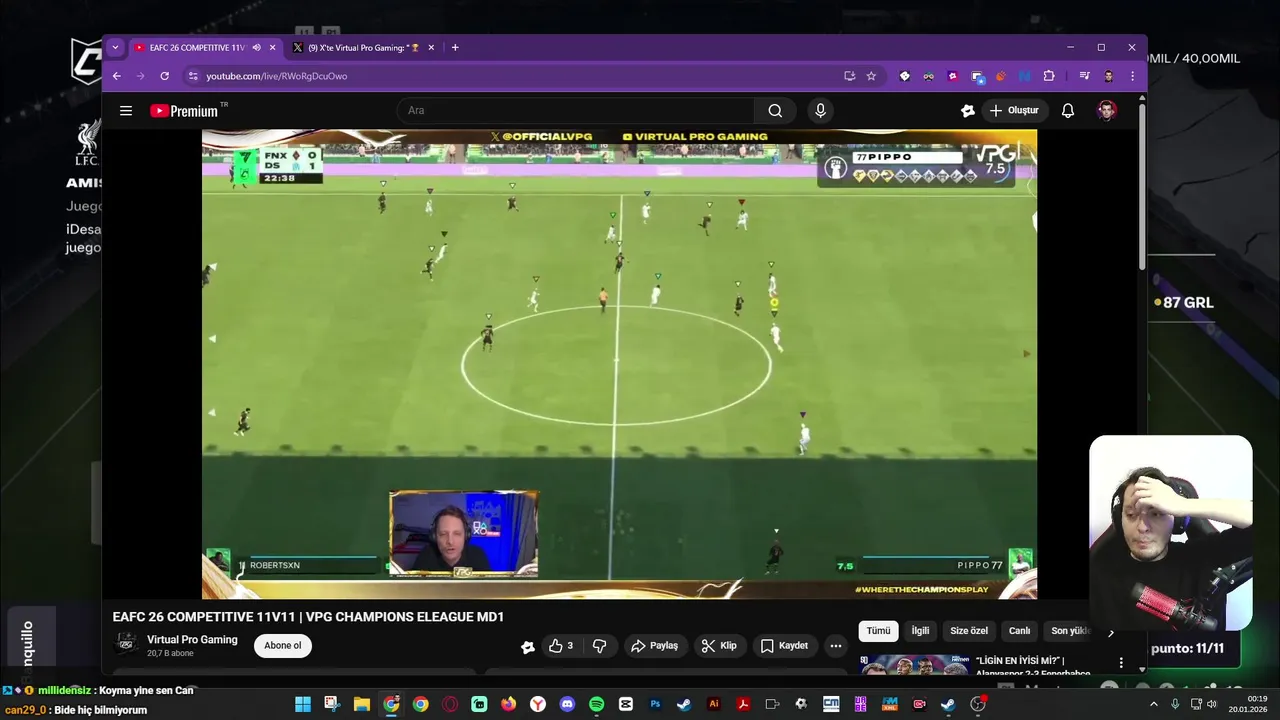Open Spotify from the taskbar

point(597,704)
